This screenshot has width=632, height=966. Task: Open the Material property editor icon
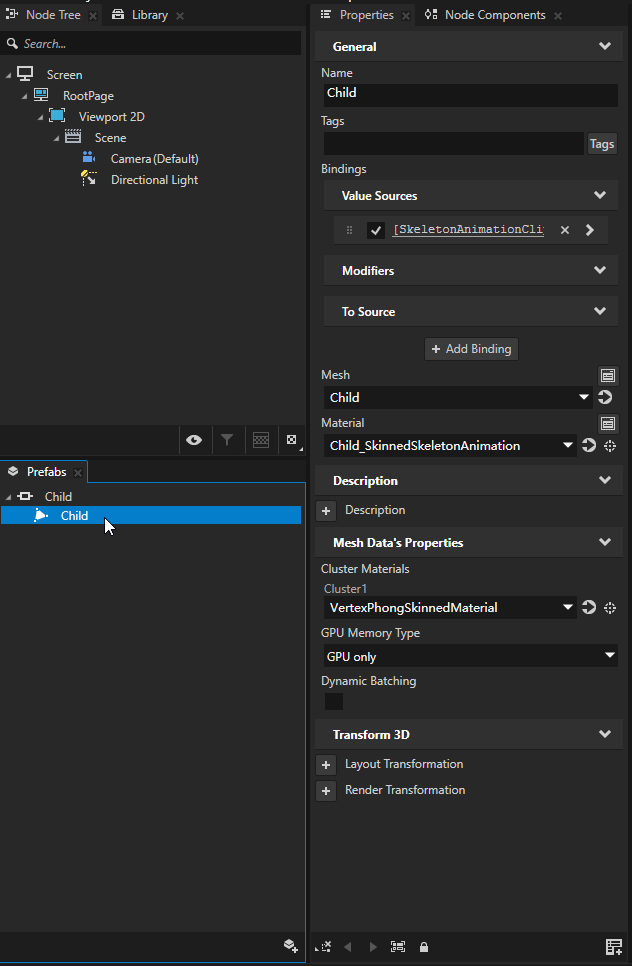[608, 423]
